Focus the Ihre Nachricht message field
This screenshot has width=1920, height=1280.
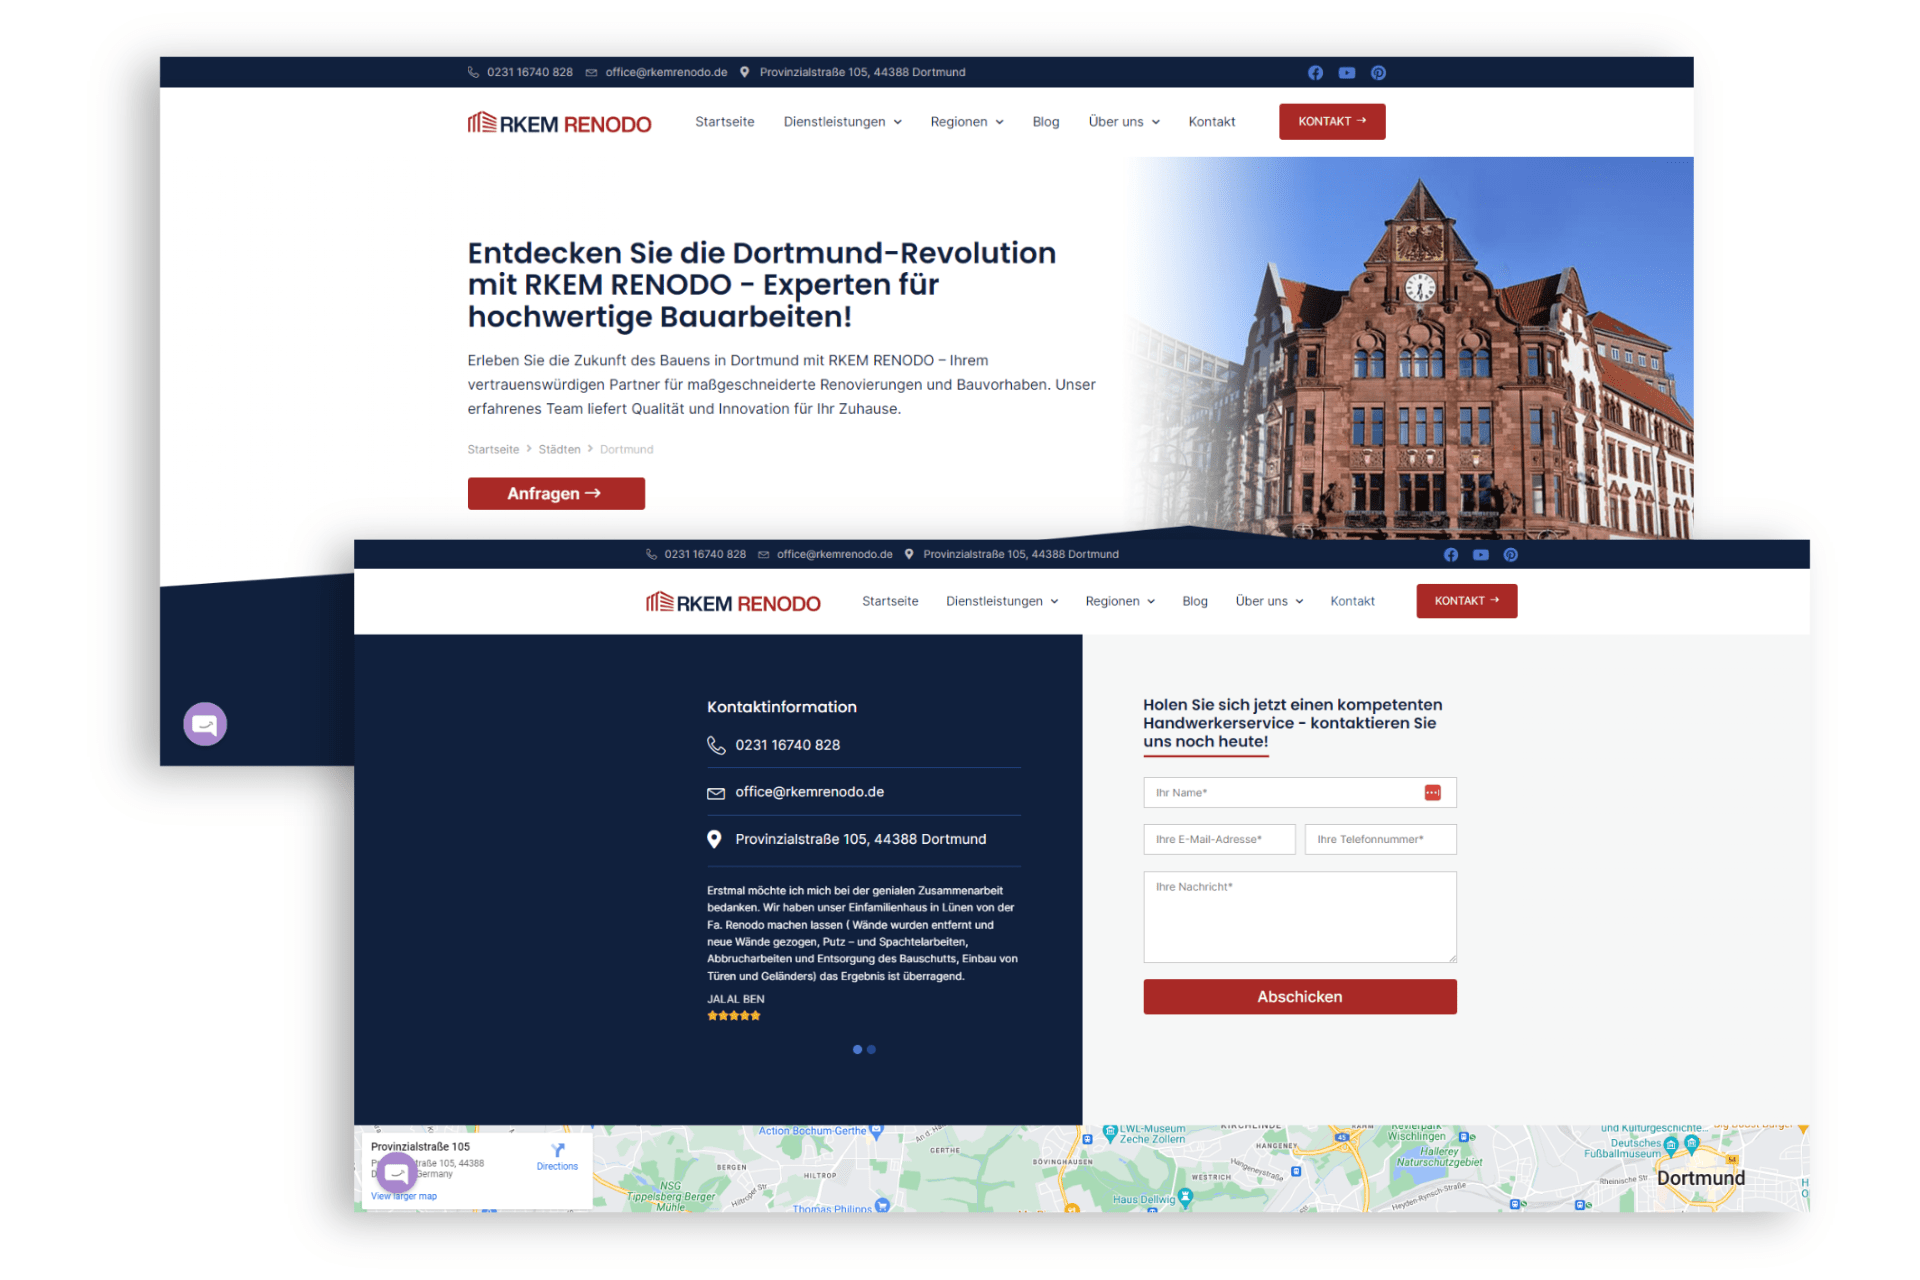(1299, 917)
